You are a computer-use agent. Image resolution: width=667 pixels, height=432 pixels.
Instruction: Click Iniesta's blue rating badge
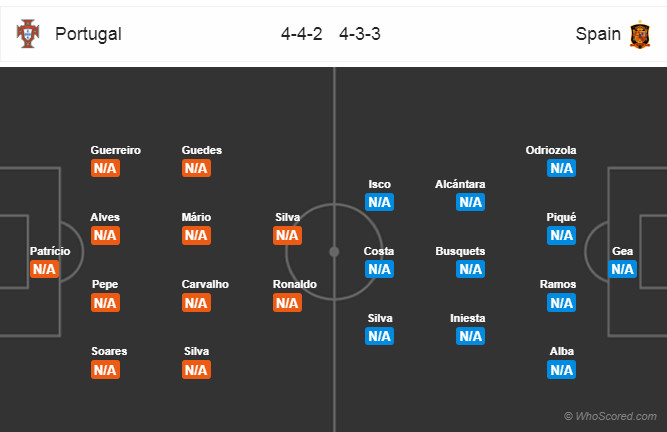[469, 336]
